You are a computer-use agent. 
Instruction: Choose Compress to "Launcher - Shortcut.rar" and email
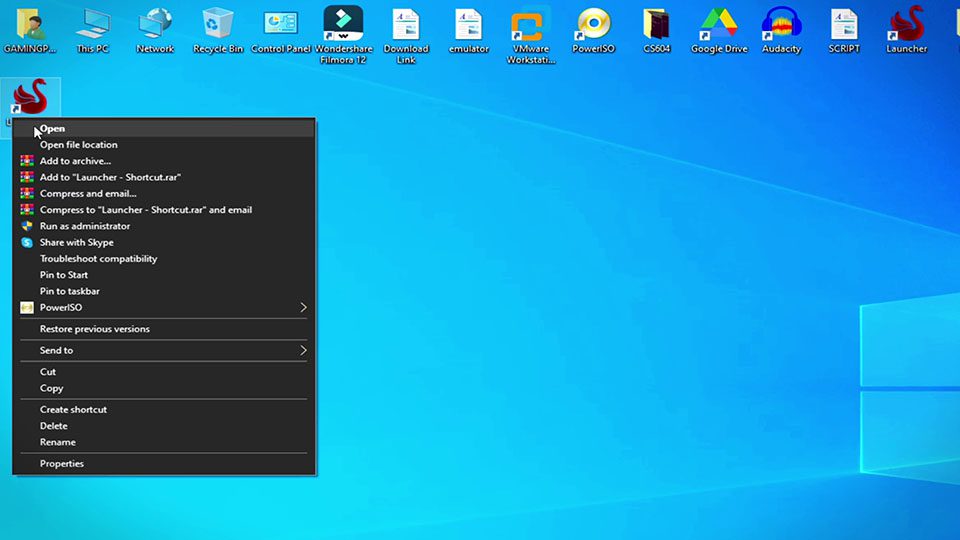point(164,209)
